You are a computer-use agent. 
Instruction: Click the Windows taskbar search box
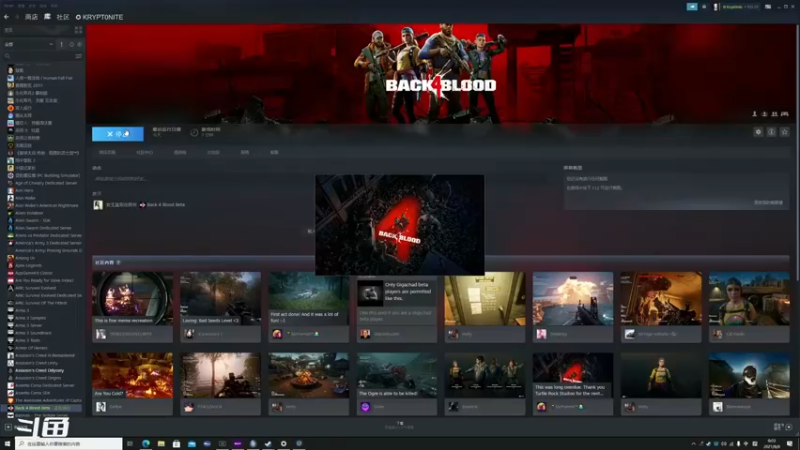coord(68,443)
